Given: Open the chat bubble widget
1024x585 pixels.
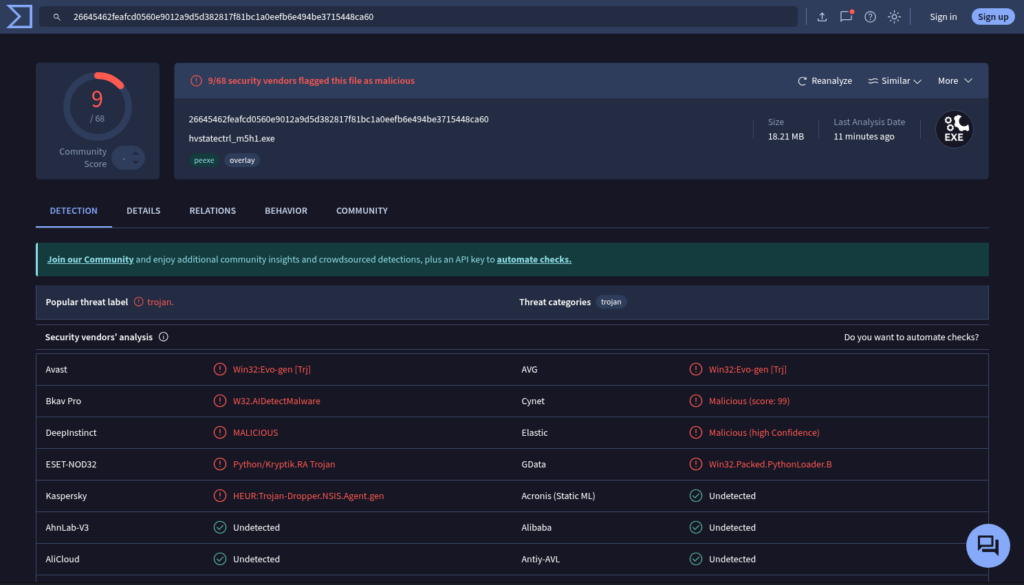Looking at the screenshot, I should (x=987, y=545).
